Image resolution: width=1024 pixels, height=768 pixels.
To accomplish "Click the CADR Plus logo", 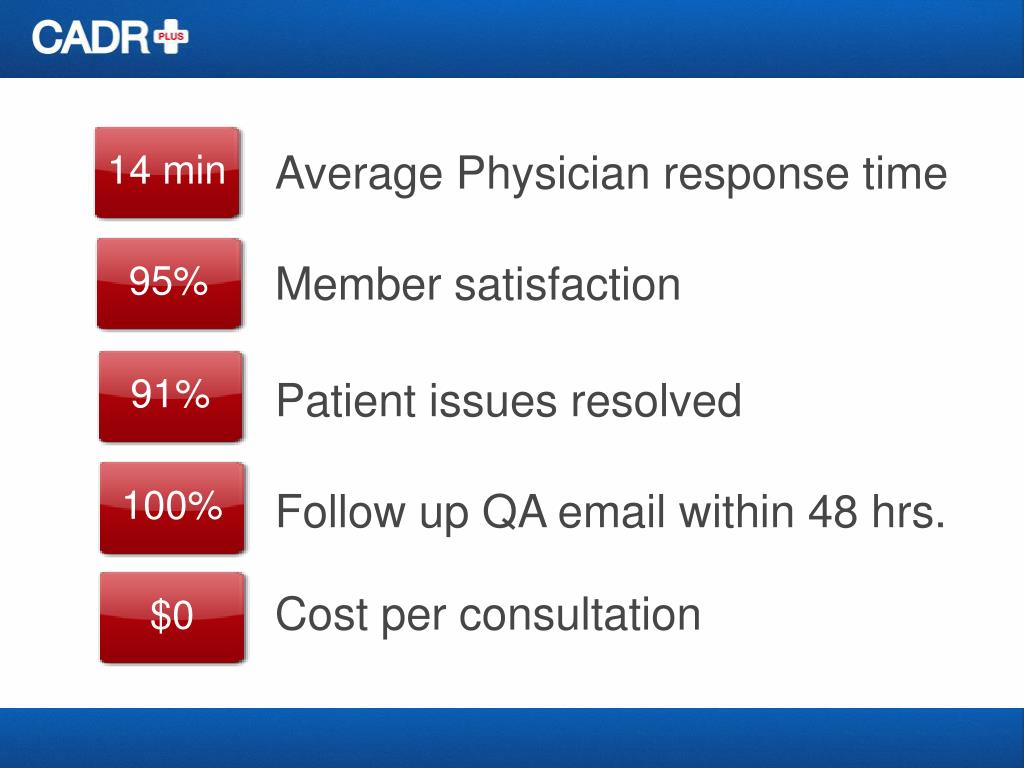I will click(x=110, y=37).
